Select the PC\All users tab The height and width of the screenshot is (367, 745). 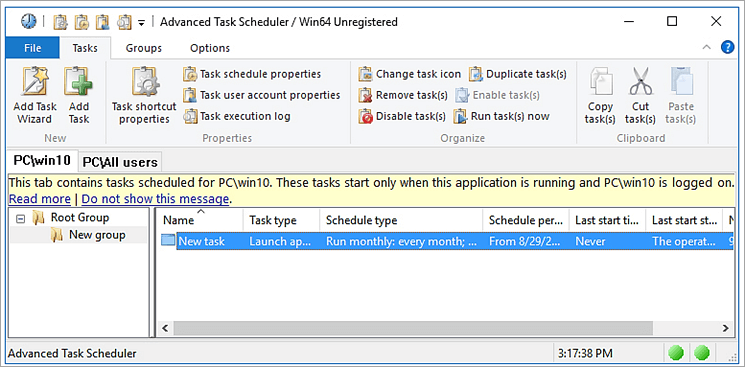point(120,162)
